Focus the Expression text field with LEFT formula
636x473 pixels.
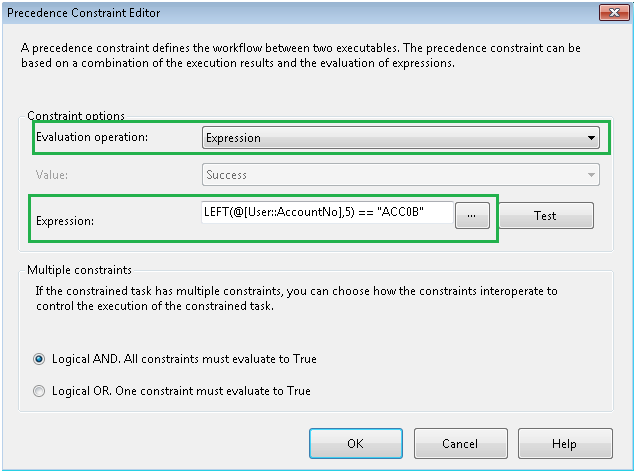pos(327,212)
